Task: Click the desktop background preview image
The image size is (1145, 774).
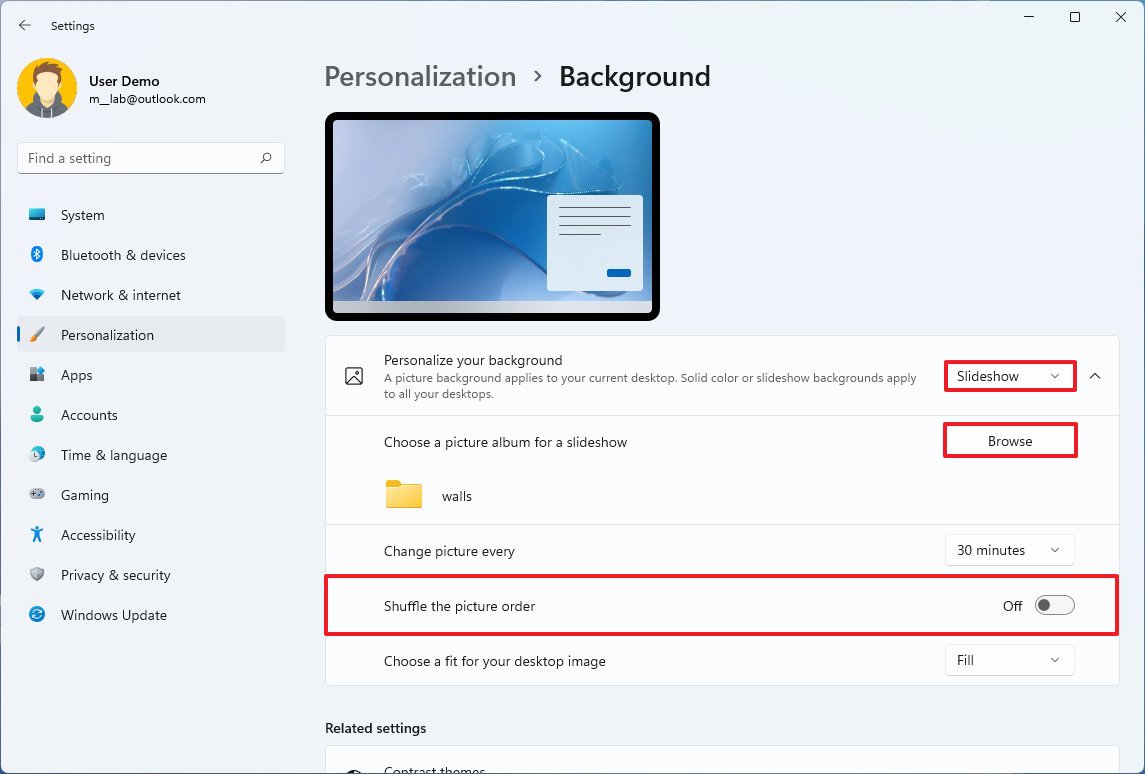Action: (492, 216)
